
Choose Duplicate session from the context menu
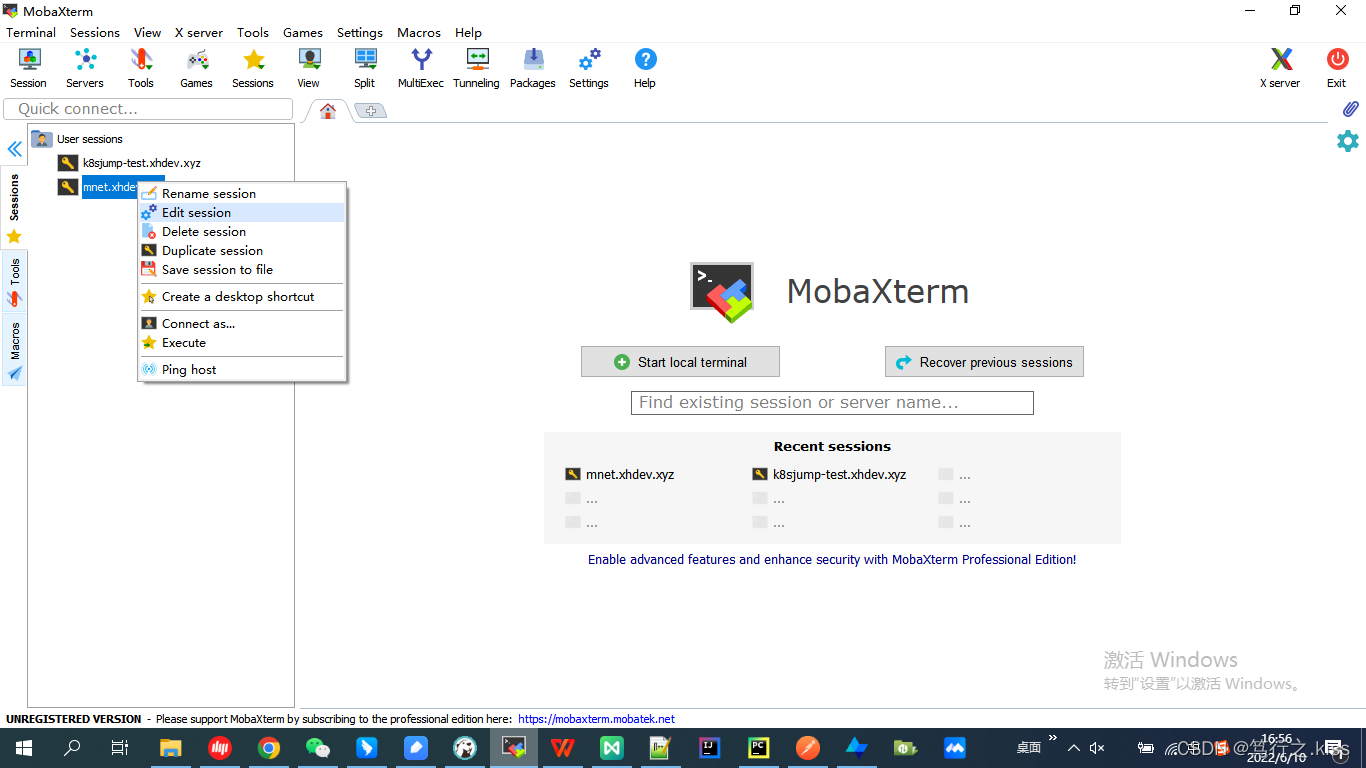coord(241,251)
